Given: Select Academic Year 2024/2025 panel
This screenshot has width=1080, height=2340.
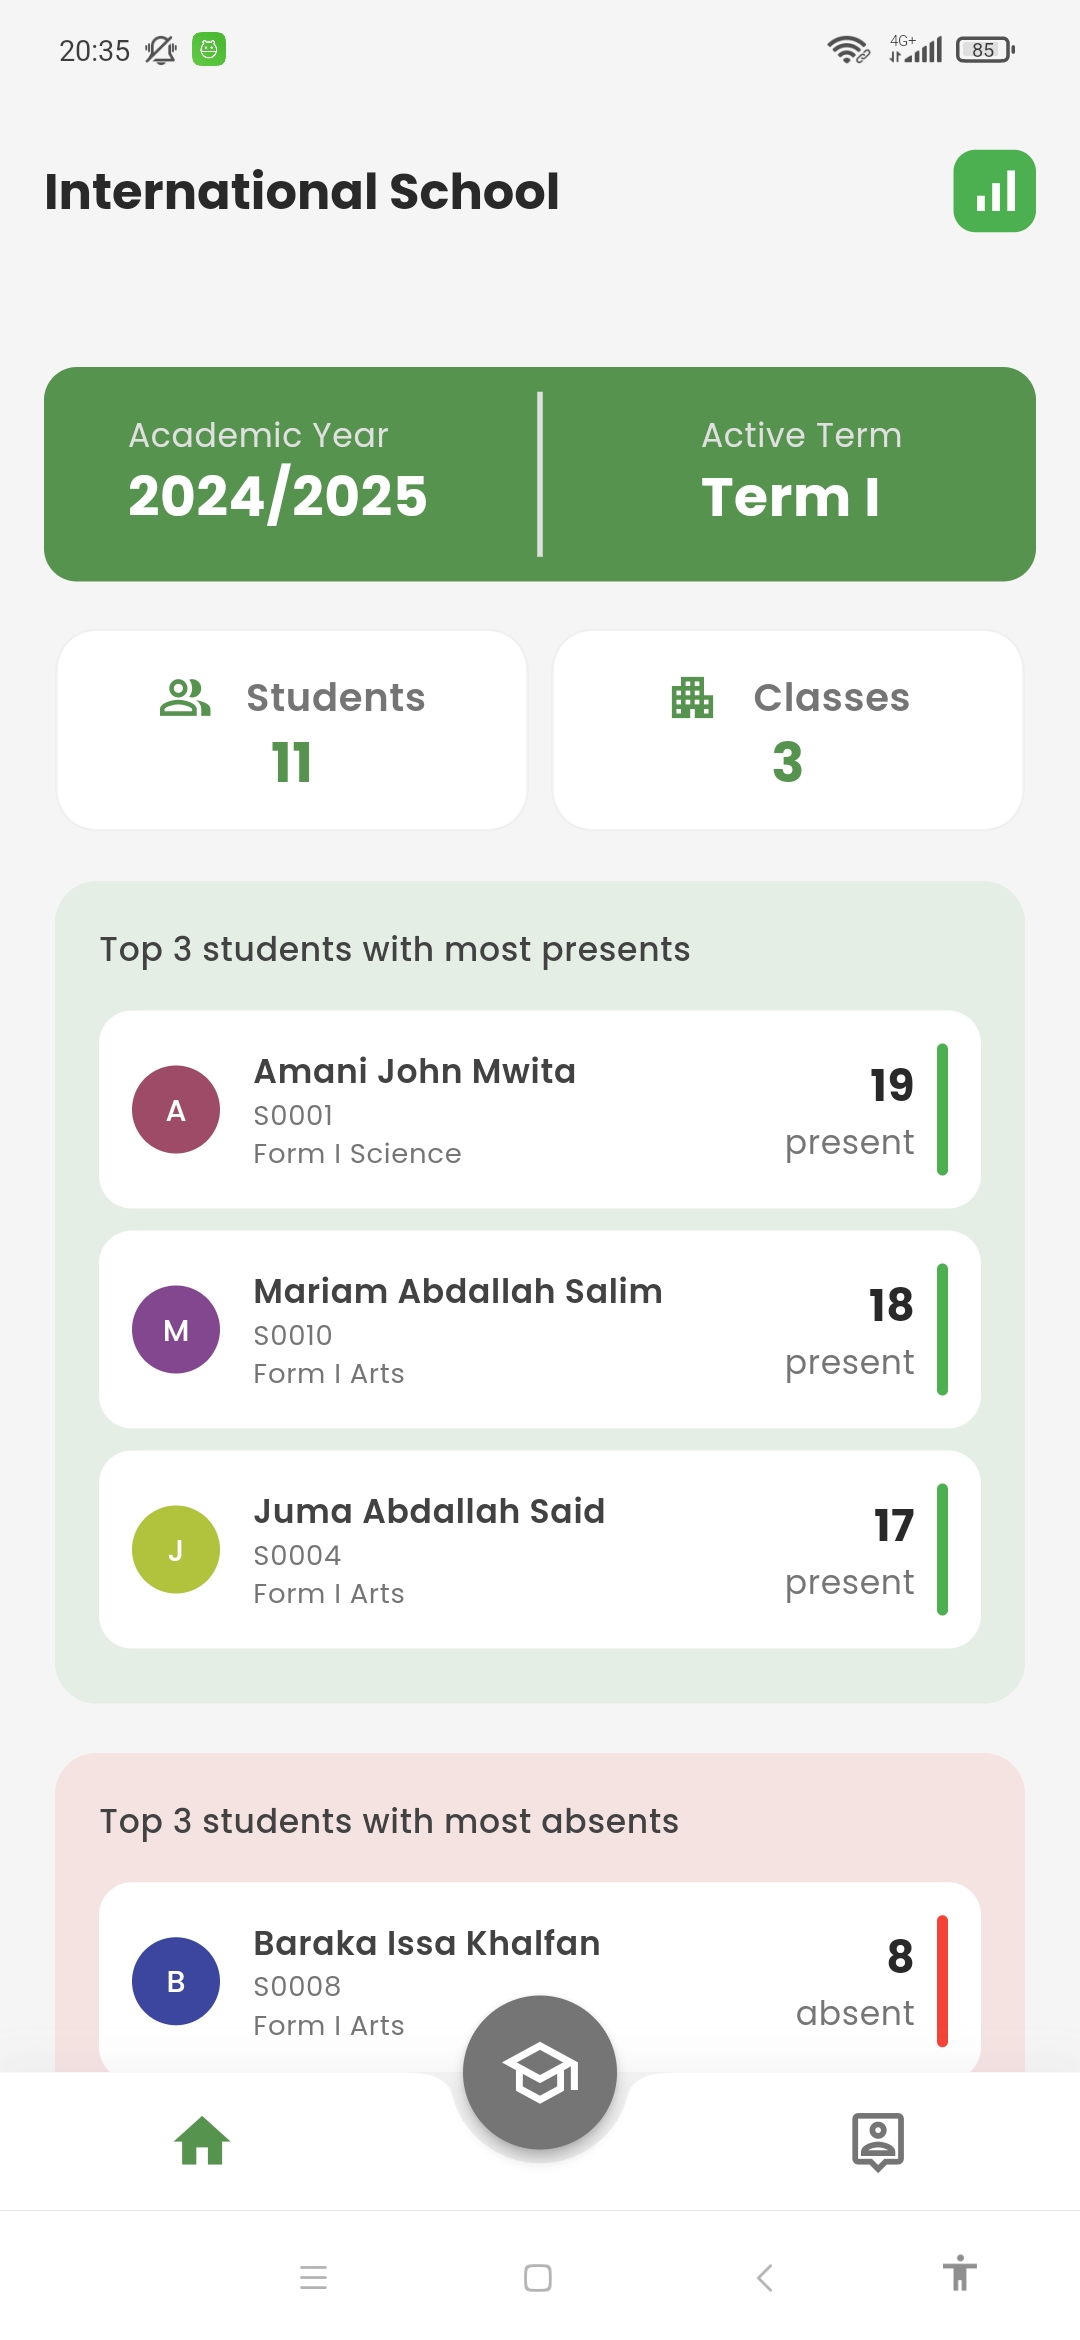Looking at the screenshot, I should [278, 474].
